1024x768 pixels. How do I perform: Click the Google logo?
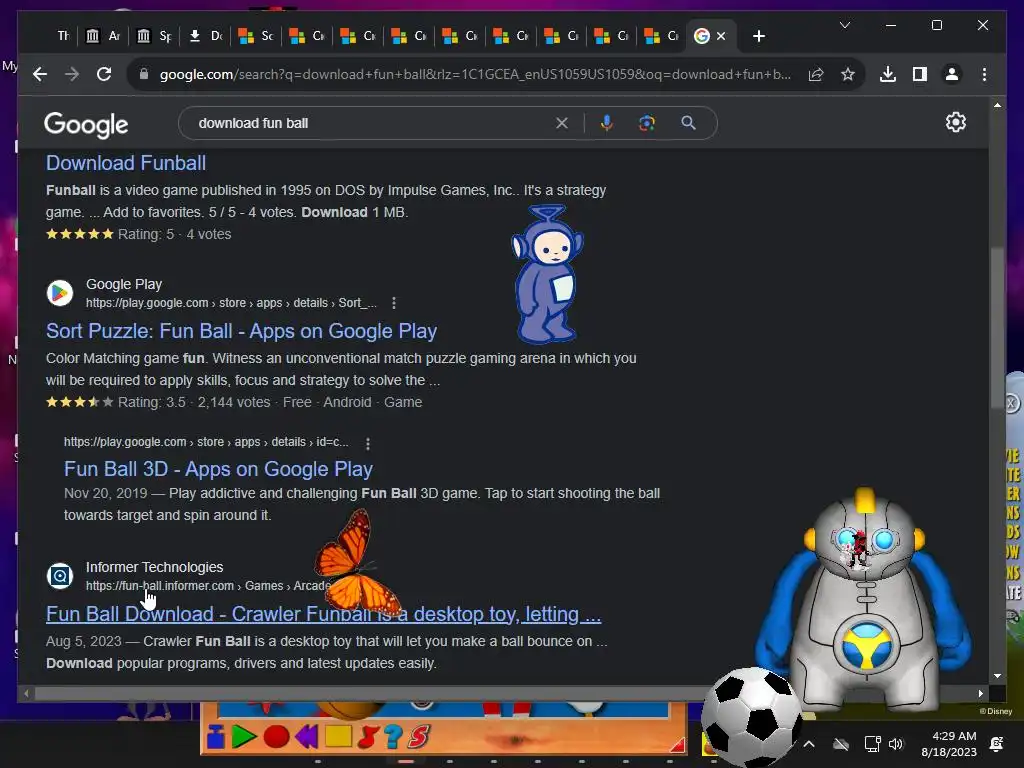tap(86, 124)
